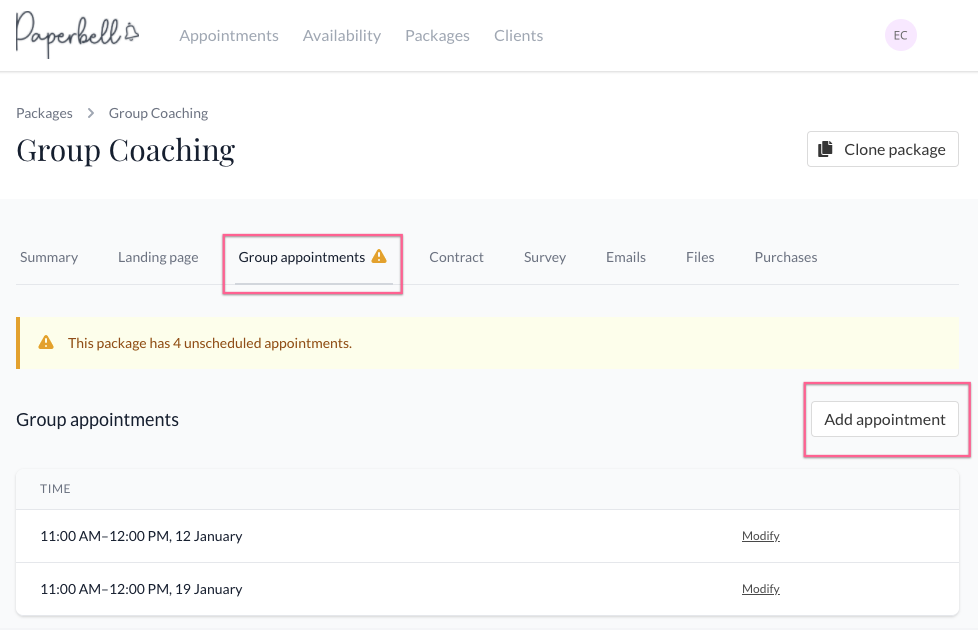The height and width of the screenshot is (630, 978).
Task: Click the Paperbell logo
Action: (77, 34)
